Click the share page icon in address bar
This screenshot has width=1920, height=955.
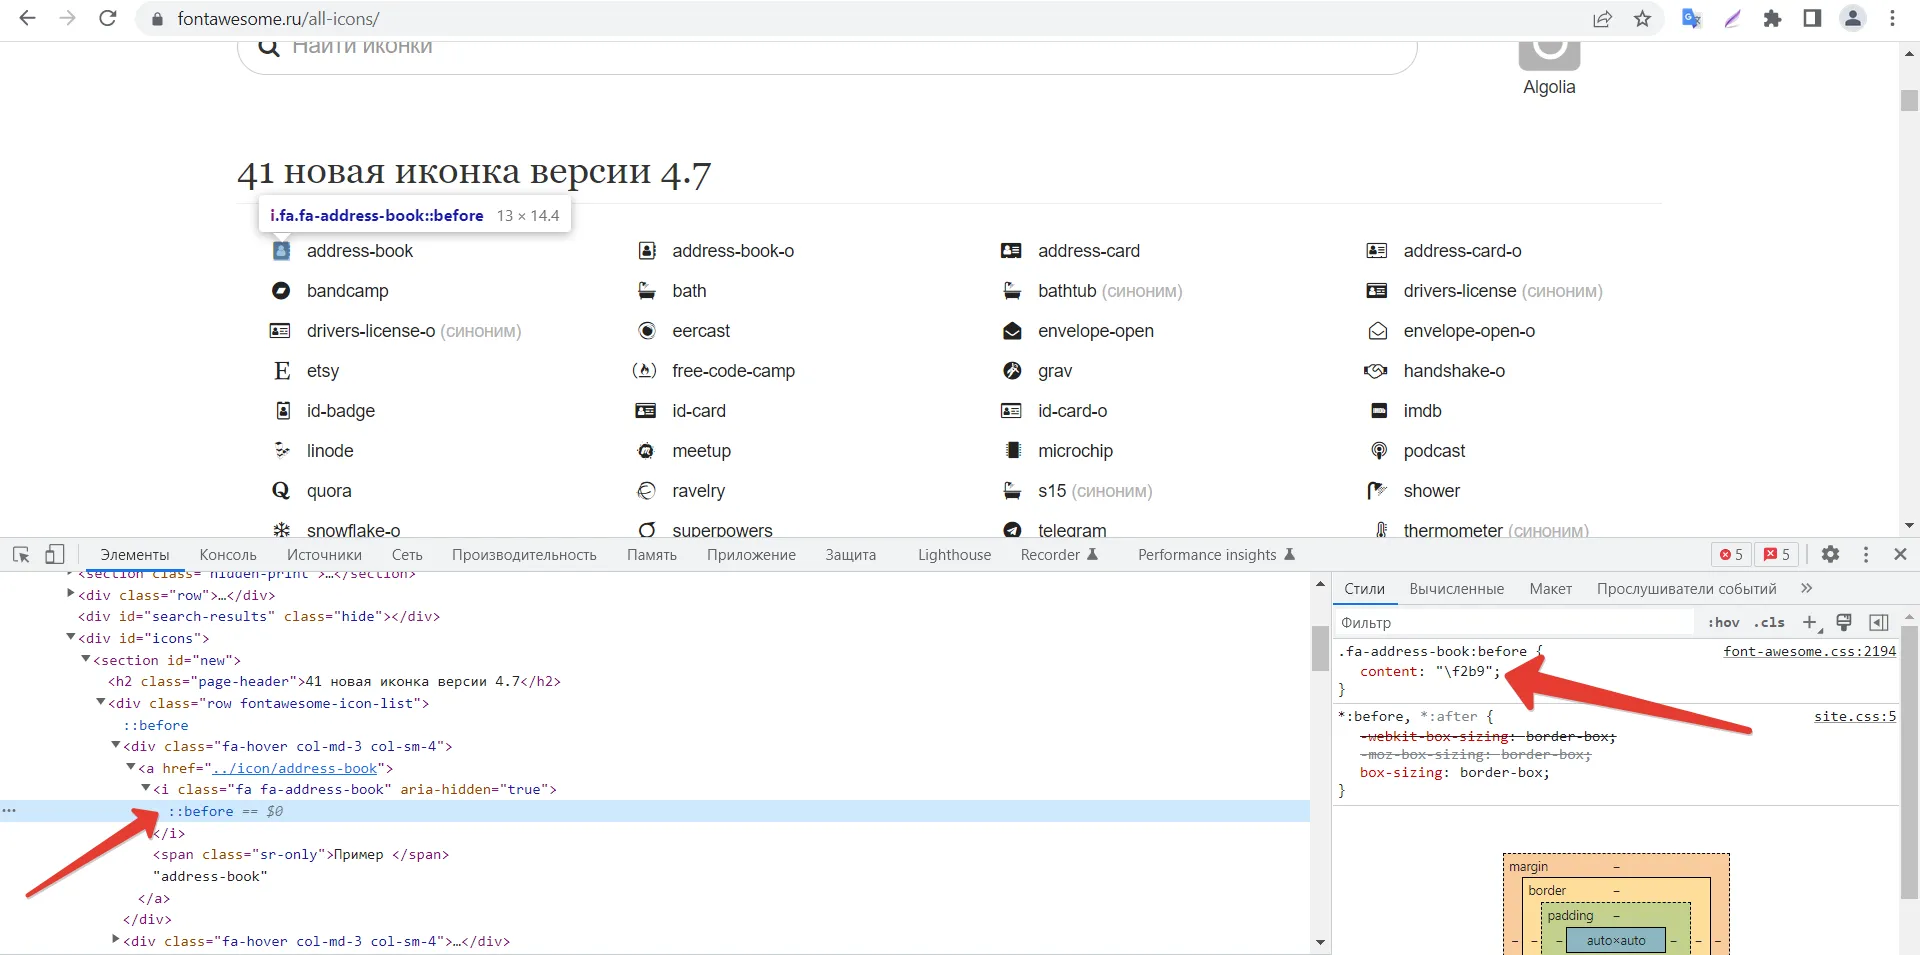pos(1602,18)
